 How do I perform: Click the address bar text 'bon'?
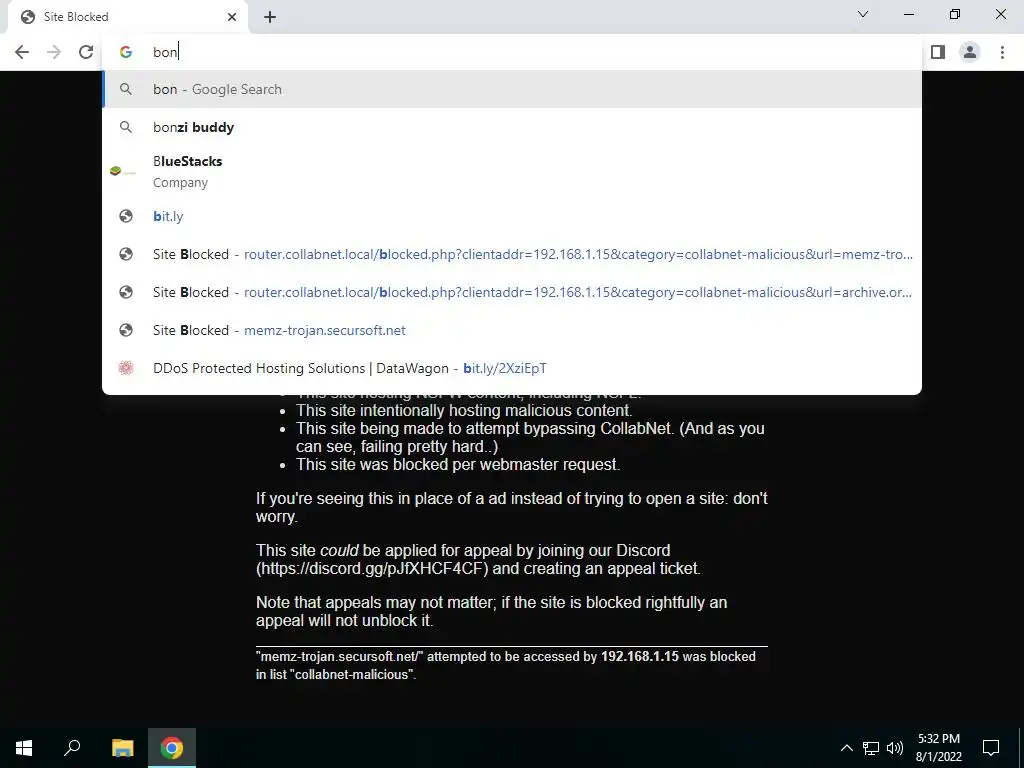pyautogui.click(x=165, y=52)
